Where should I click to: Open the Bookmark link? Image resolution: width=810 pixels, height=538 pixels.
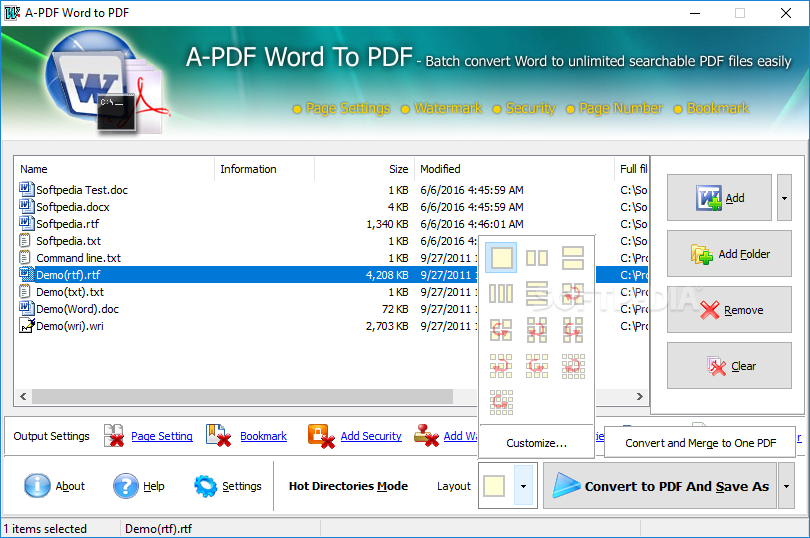263,436
